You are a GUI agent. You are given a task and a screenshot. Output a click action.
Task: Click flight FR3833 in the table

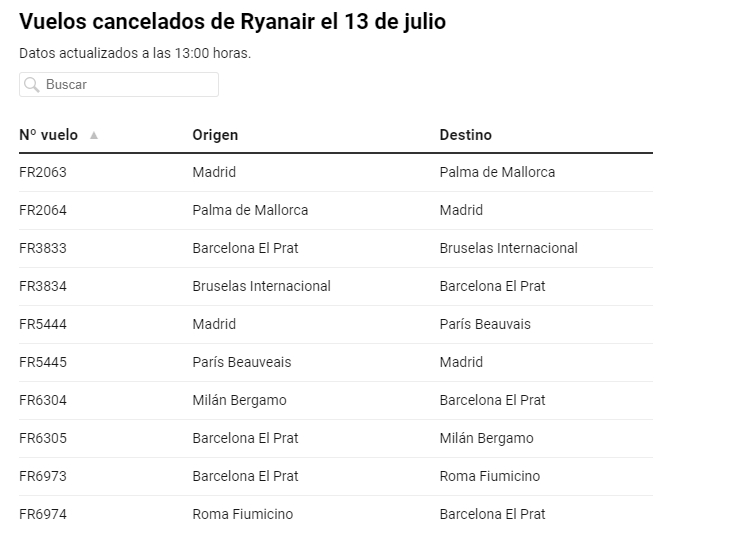click(43, 248)
